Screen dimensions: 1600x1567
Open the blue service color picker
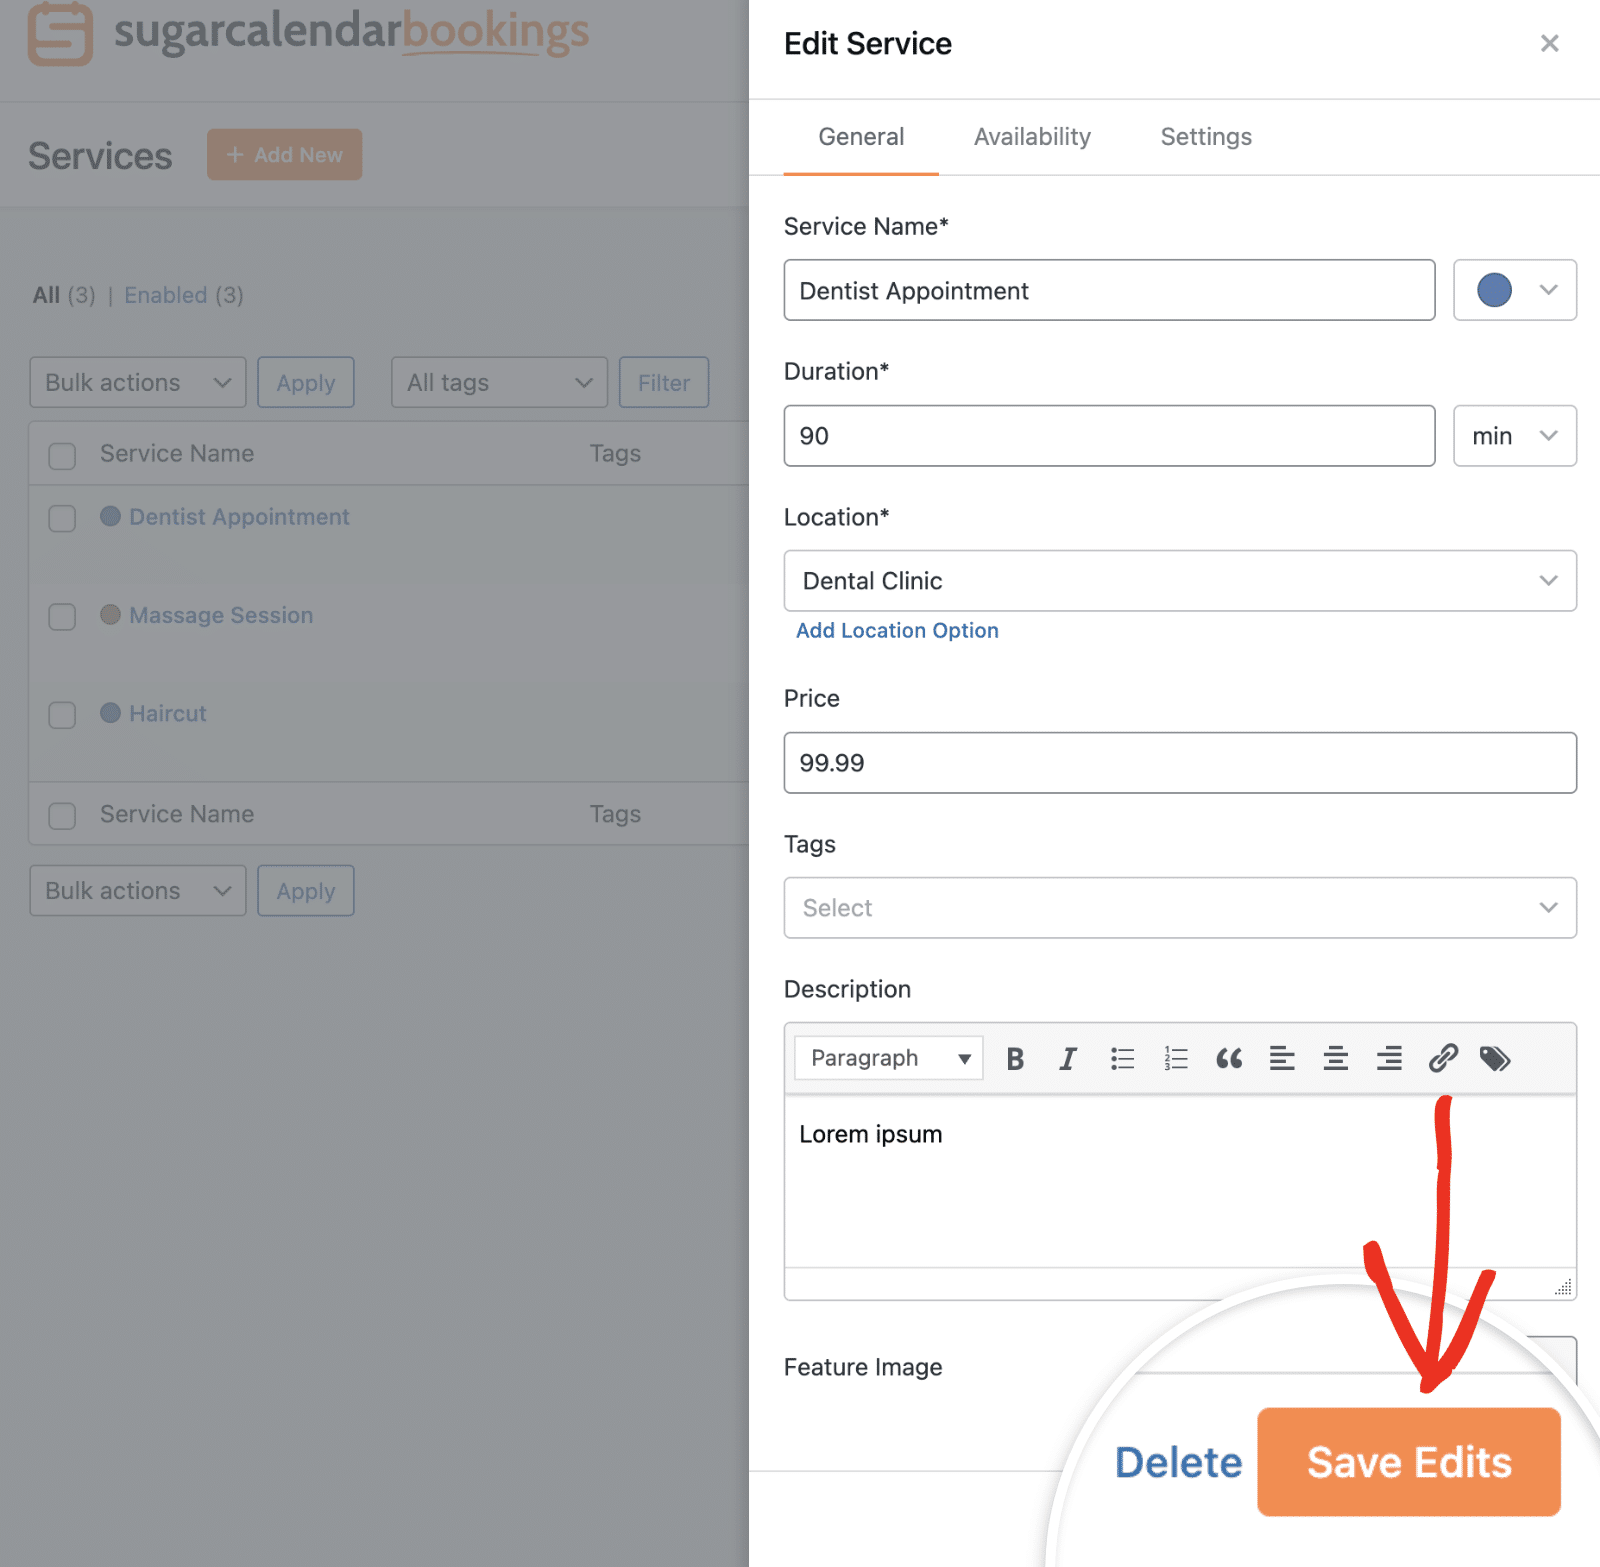click(1514, 290)
